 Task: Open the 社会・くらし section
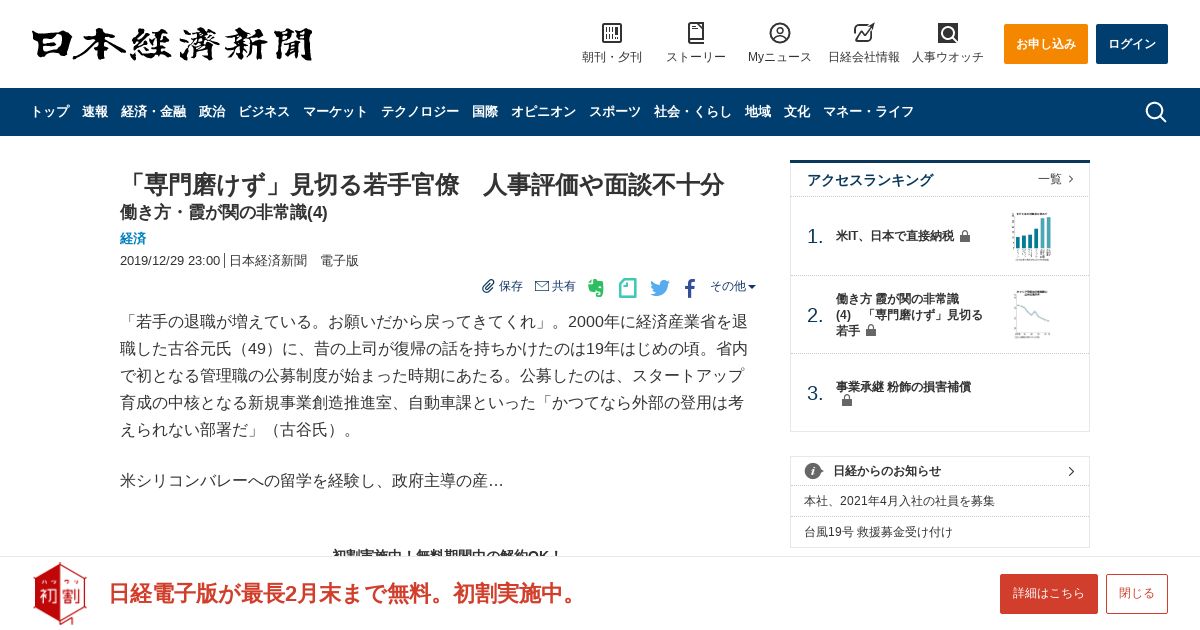[x=693, y=112]
